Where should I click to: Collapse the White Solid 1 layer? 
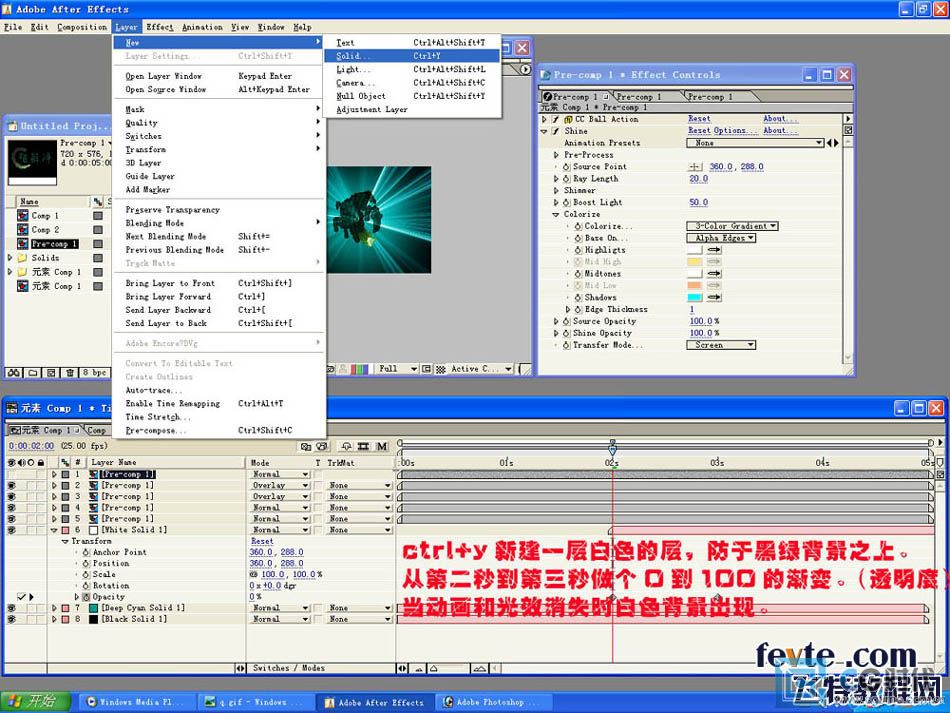[55, 530]
